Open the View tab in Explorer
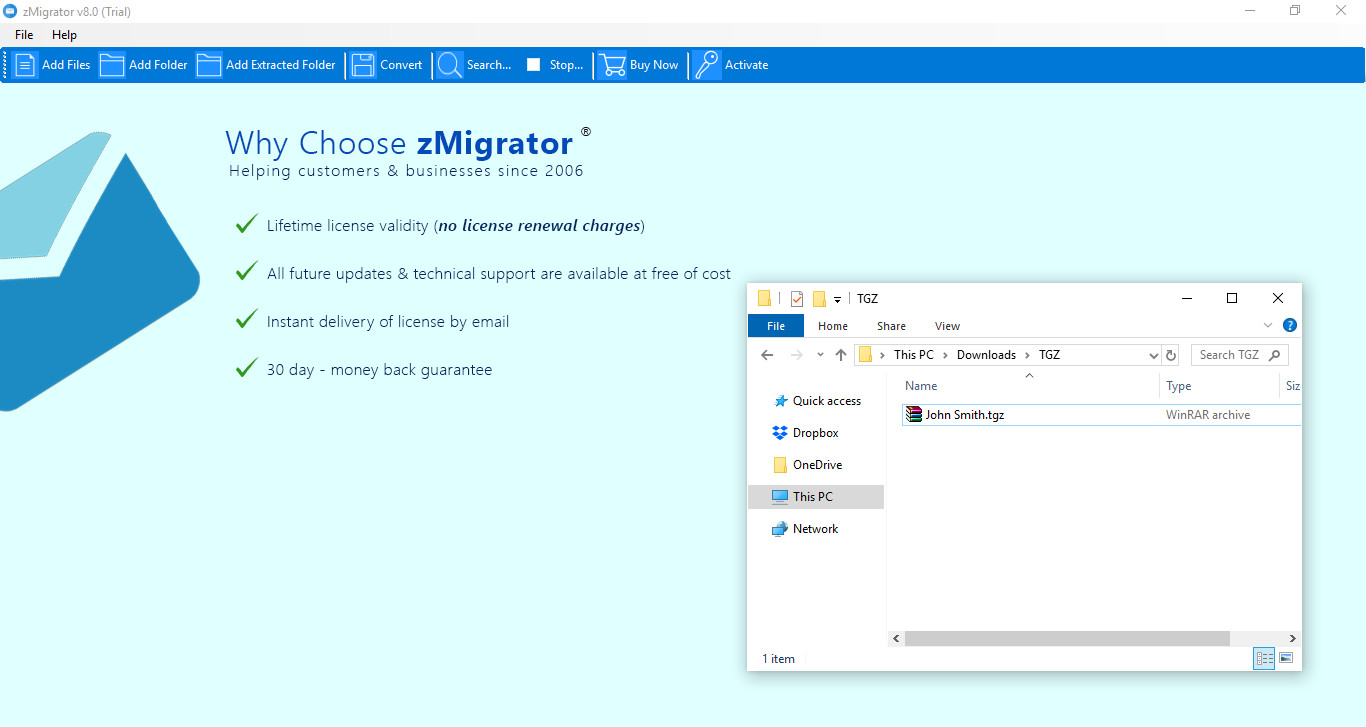 click(947, 326)
